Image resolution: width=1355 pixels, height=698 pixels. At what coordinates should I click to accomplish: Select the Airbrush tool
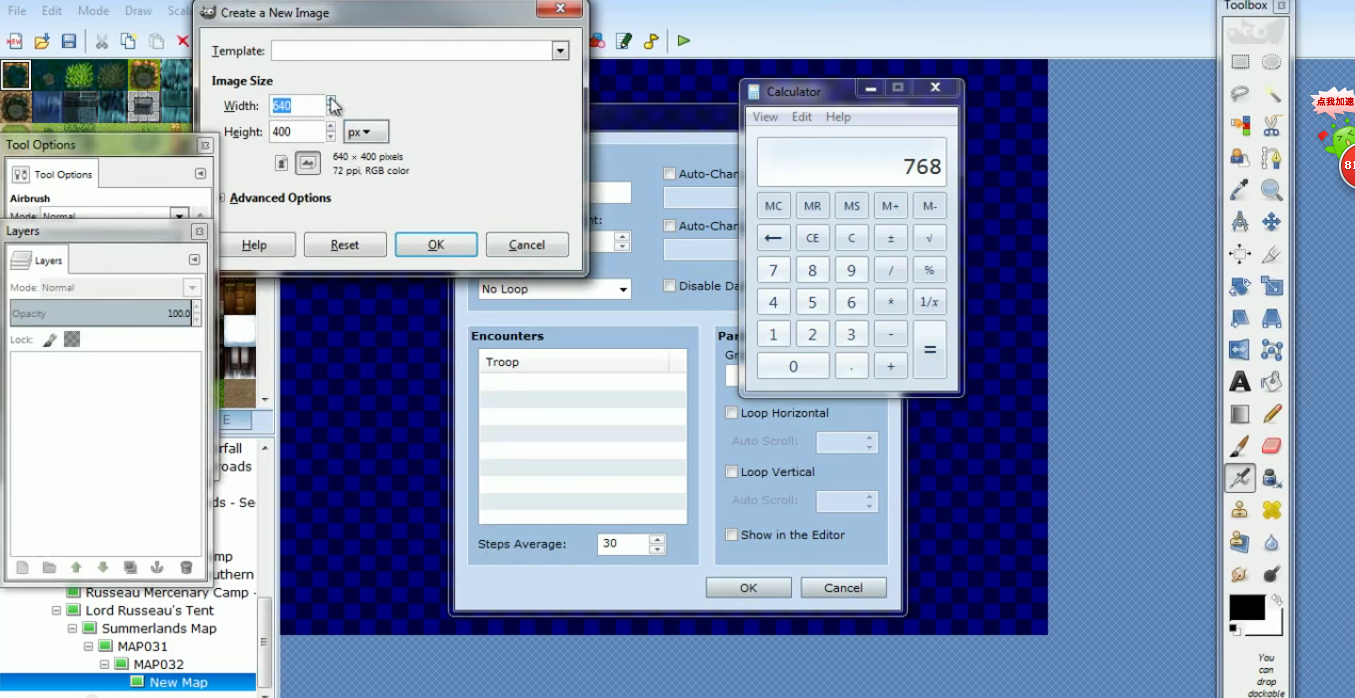[x=1240, y=478]
